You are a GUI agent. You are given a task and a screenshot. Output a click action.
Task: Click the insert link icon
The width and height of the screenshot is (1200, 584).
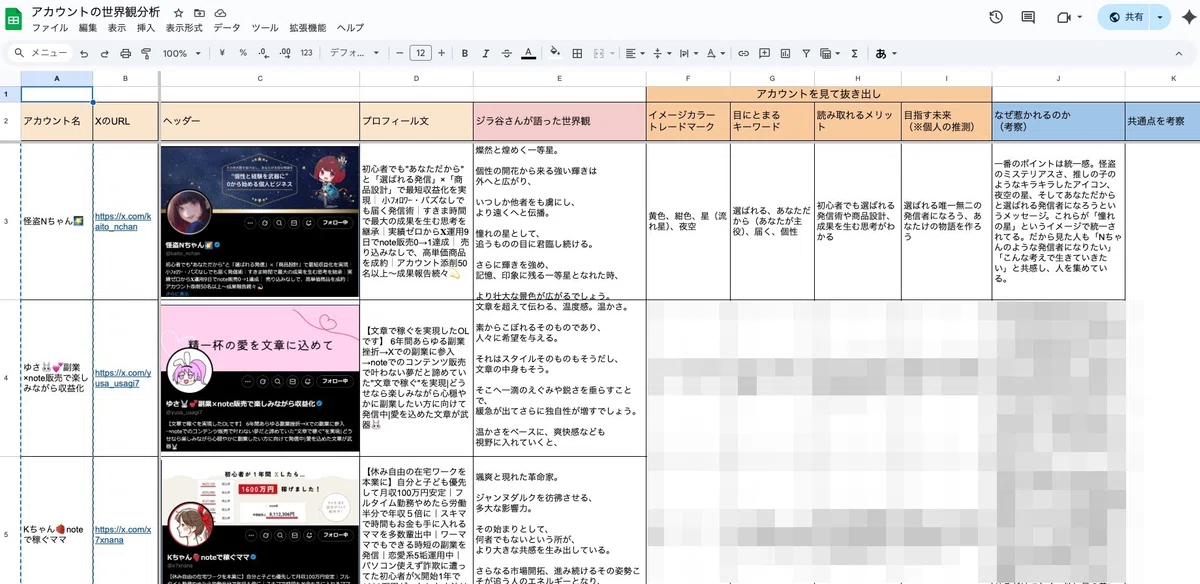click(x=741, y=53)
